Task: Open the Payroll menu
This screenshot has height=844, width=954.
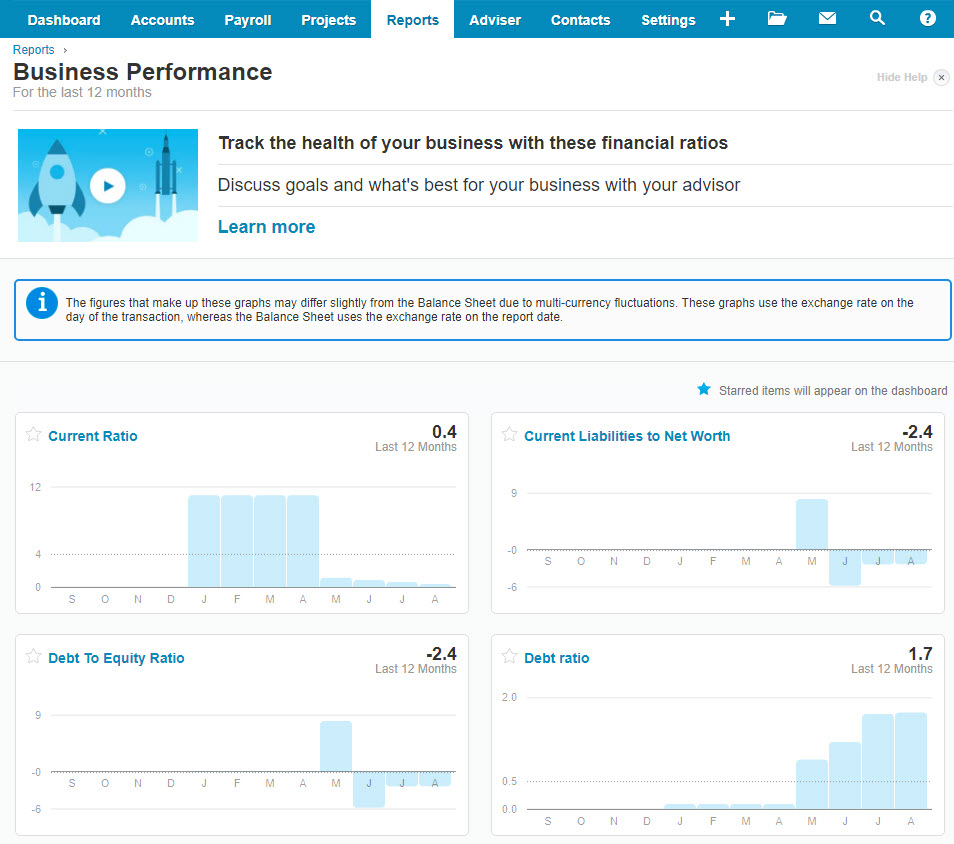Action: [x=248, y=20]
